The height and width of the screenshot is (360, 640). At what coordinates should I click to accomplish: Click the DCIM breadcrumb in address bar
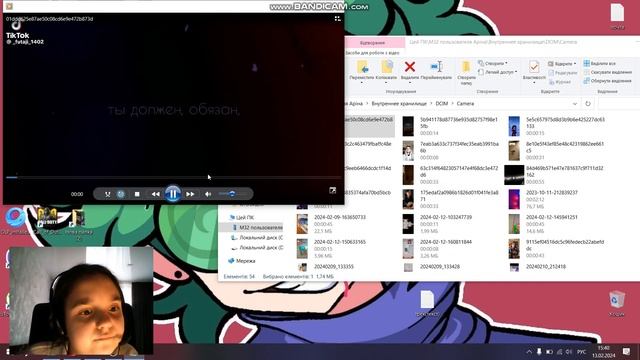point(442,104)
